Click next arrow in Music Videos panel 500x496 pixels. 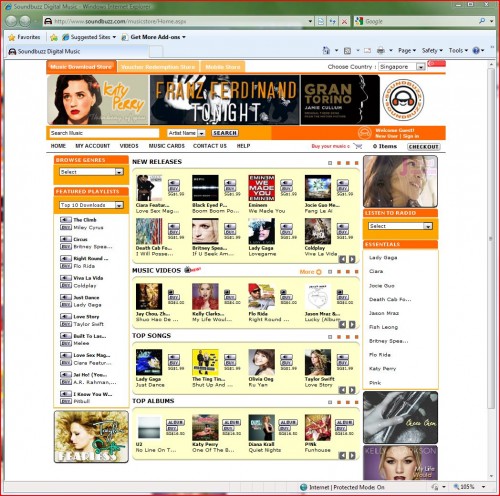[352, 325]
